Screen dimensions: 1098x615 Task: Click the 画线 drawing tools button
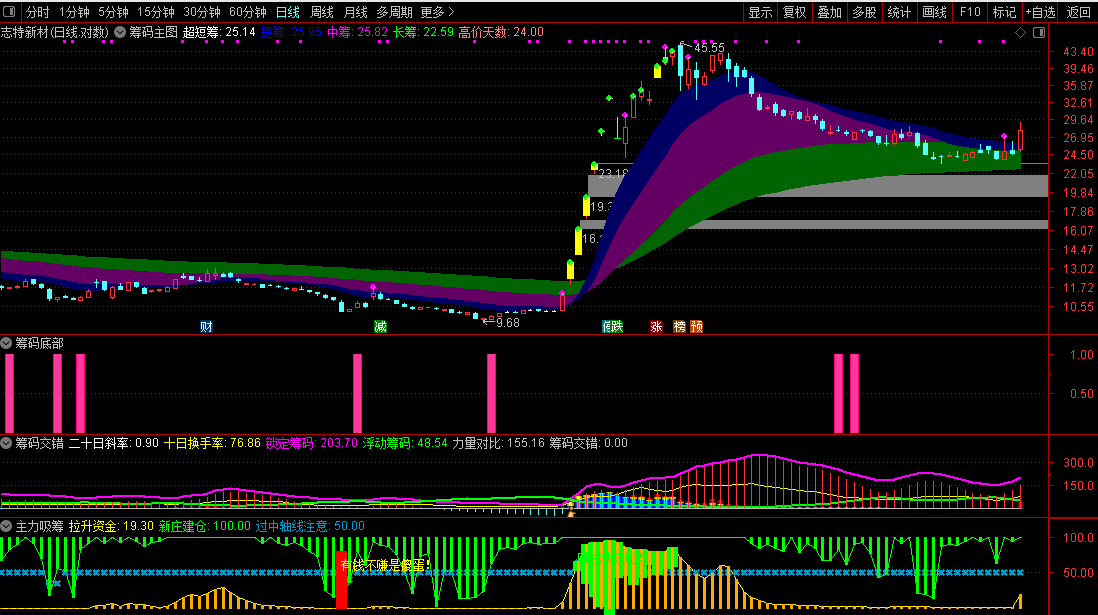point(934,12)
